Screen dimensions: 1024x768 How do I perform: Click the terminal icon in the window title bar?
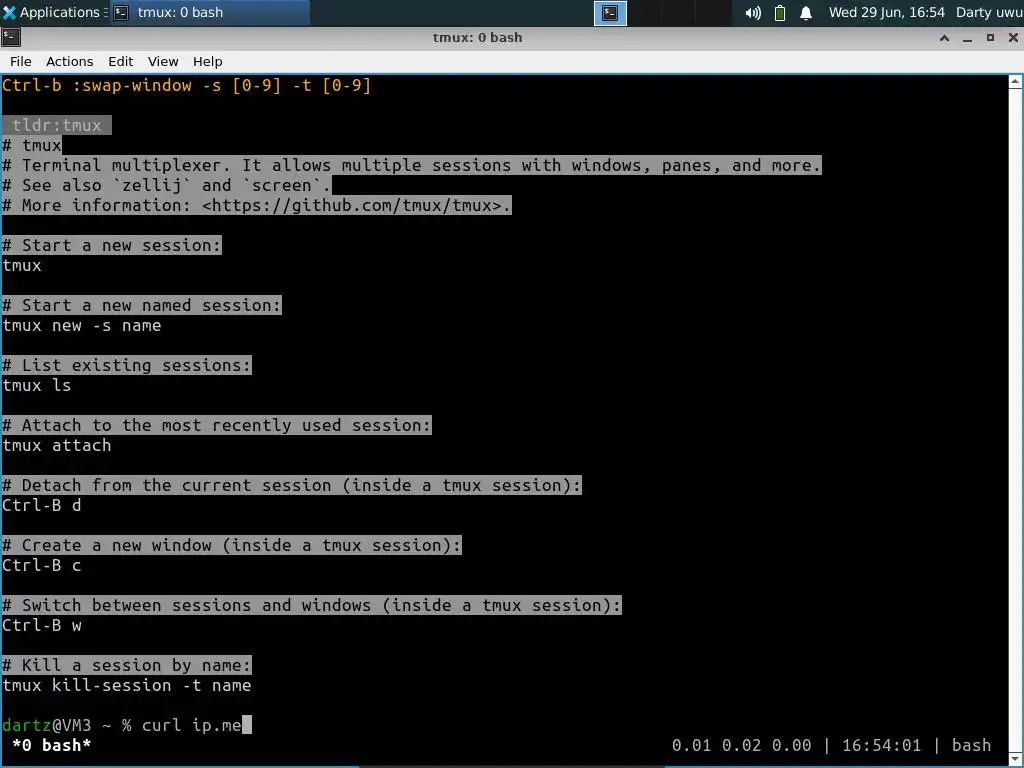[x=10, y=37]
